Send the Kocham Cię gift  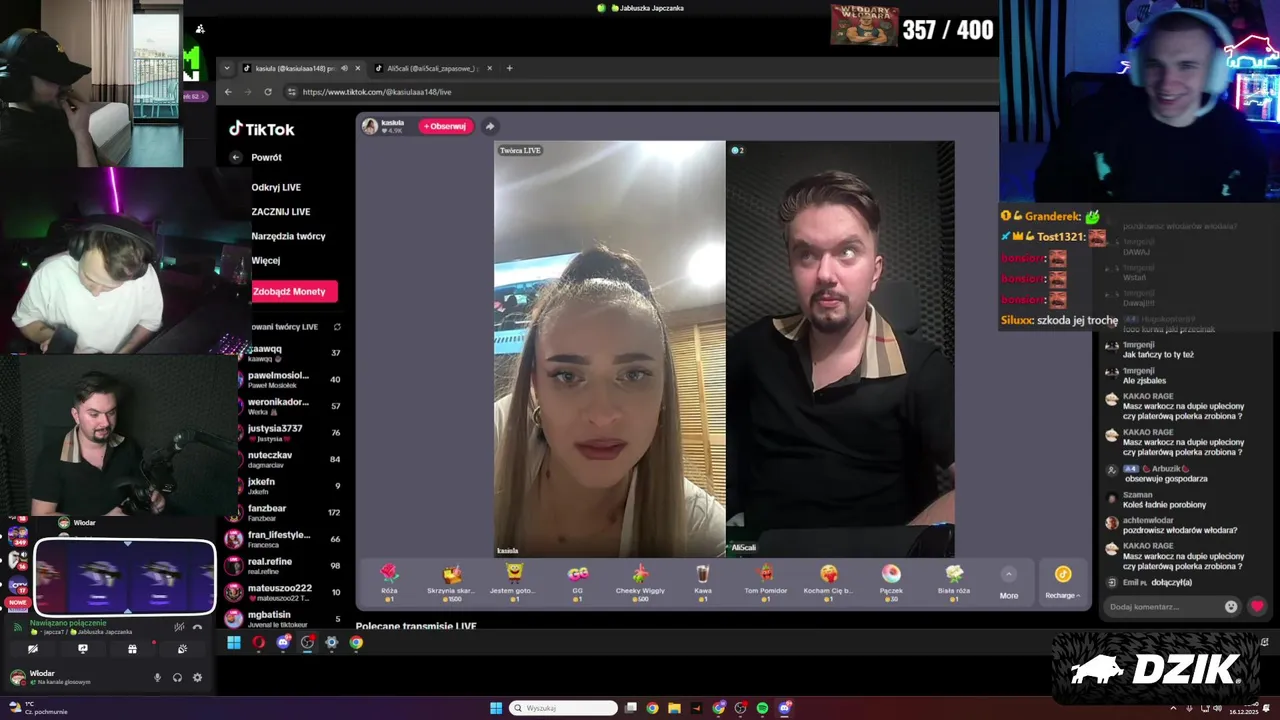coord(828,580)
